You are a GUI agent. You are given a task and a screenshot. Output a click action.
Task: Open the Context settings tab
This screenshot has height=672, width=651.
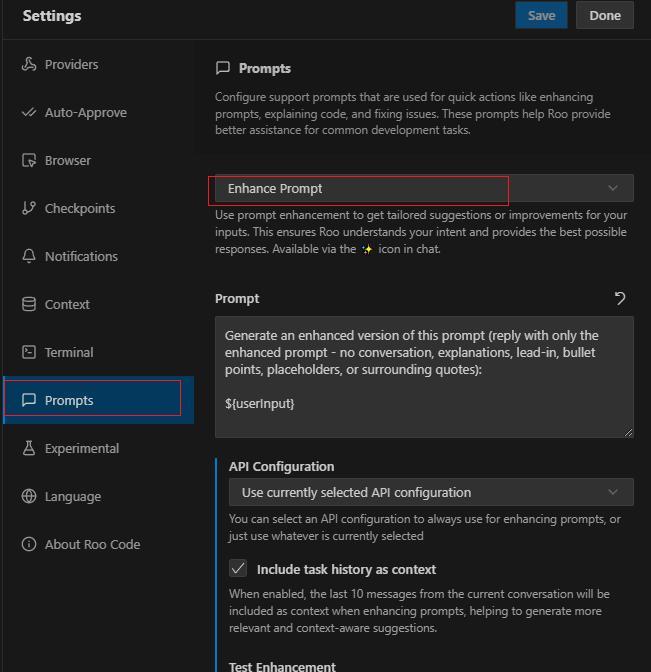point(98,304)
